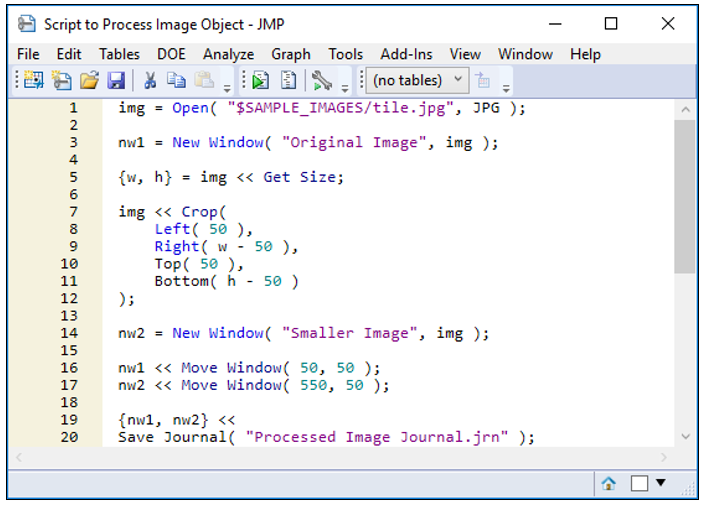
Task: Click Top( 50 ) code line
Action: point(199,264)
